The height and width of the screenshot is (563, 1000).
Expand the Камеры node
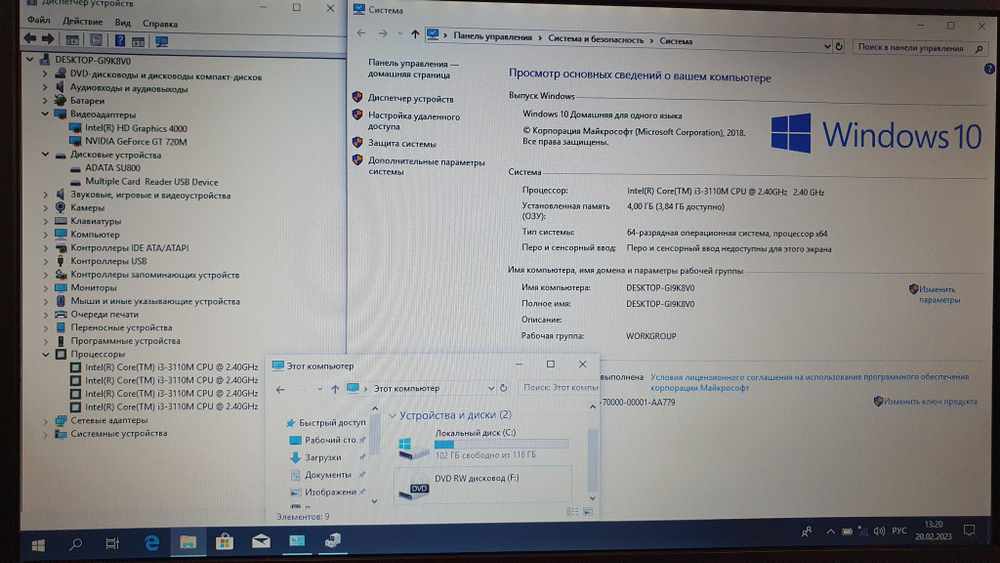[x=45, y=208]
